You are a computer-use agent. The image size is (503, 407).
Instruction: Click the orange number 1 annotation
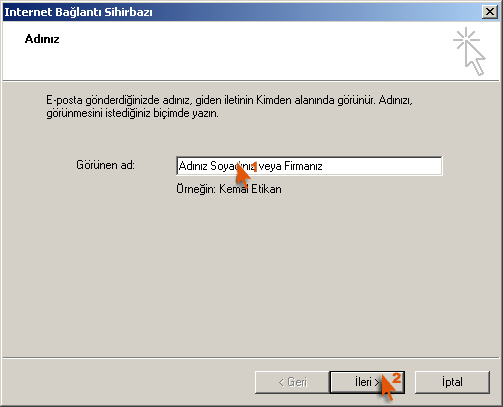coord(254,167)
